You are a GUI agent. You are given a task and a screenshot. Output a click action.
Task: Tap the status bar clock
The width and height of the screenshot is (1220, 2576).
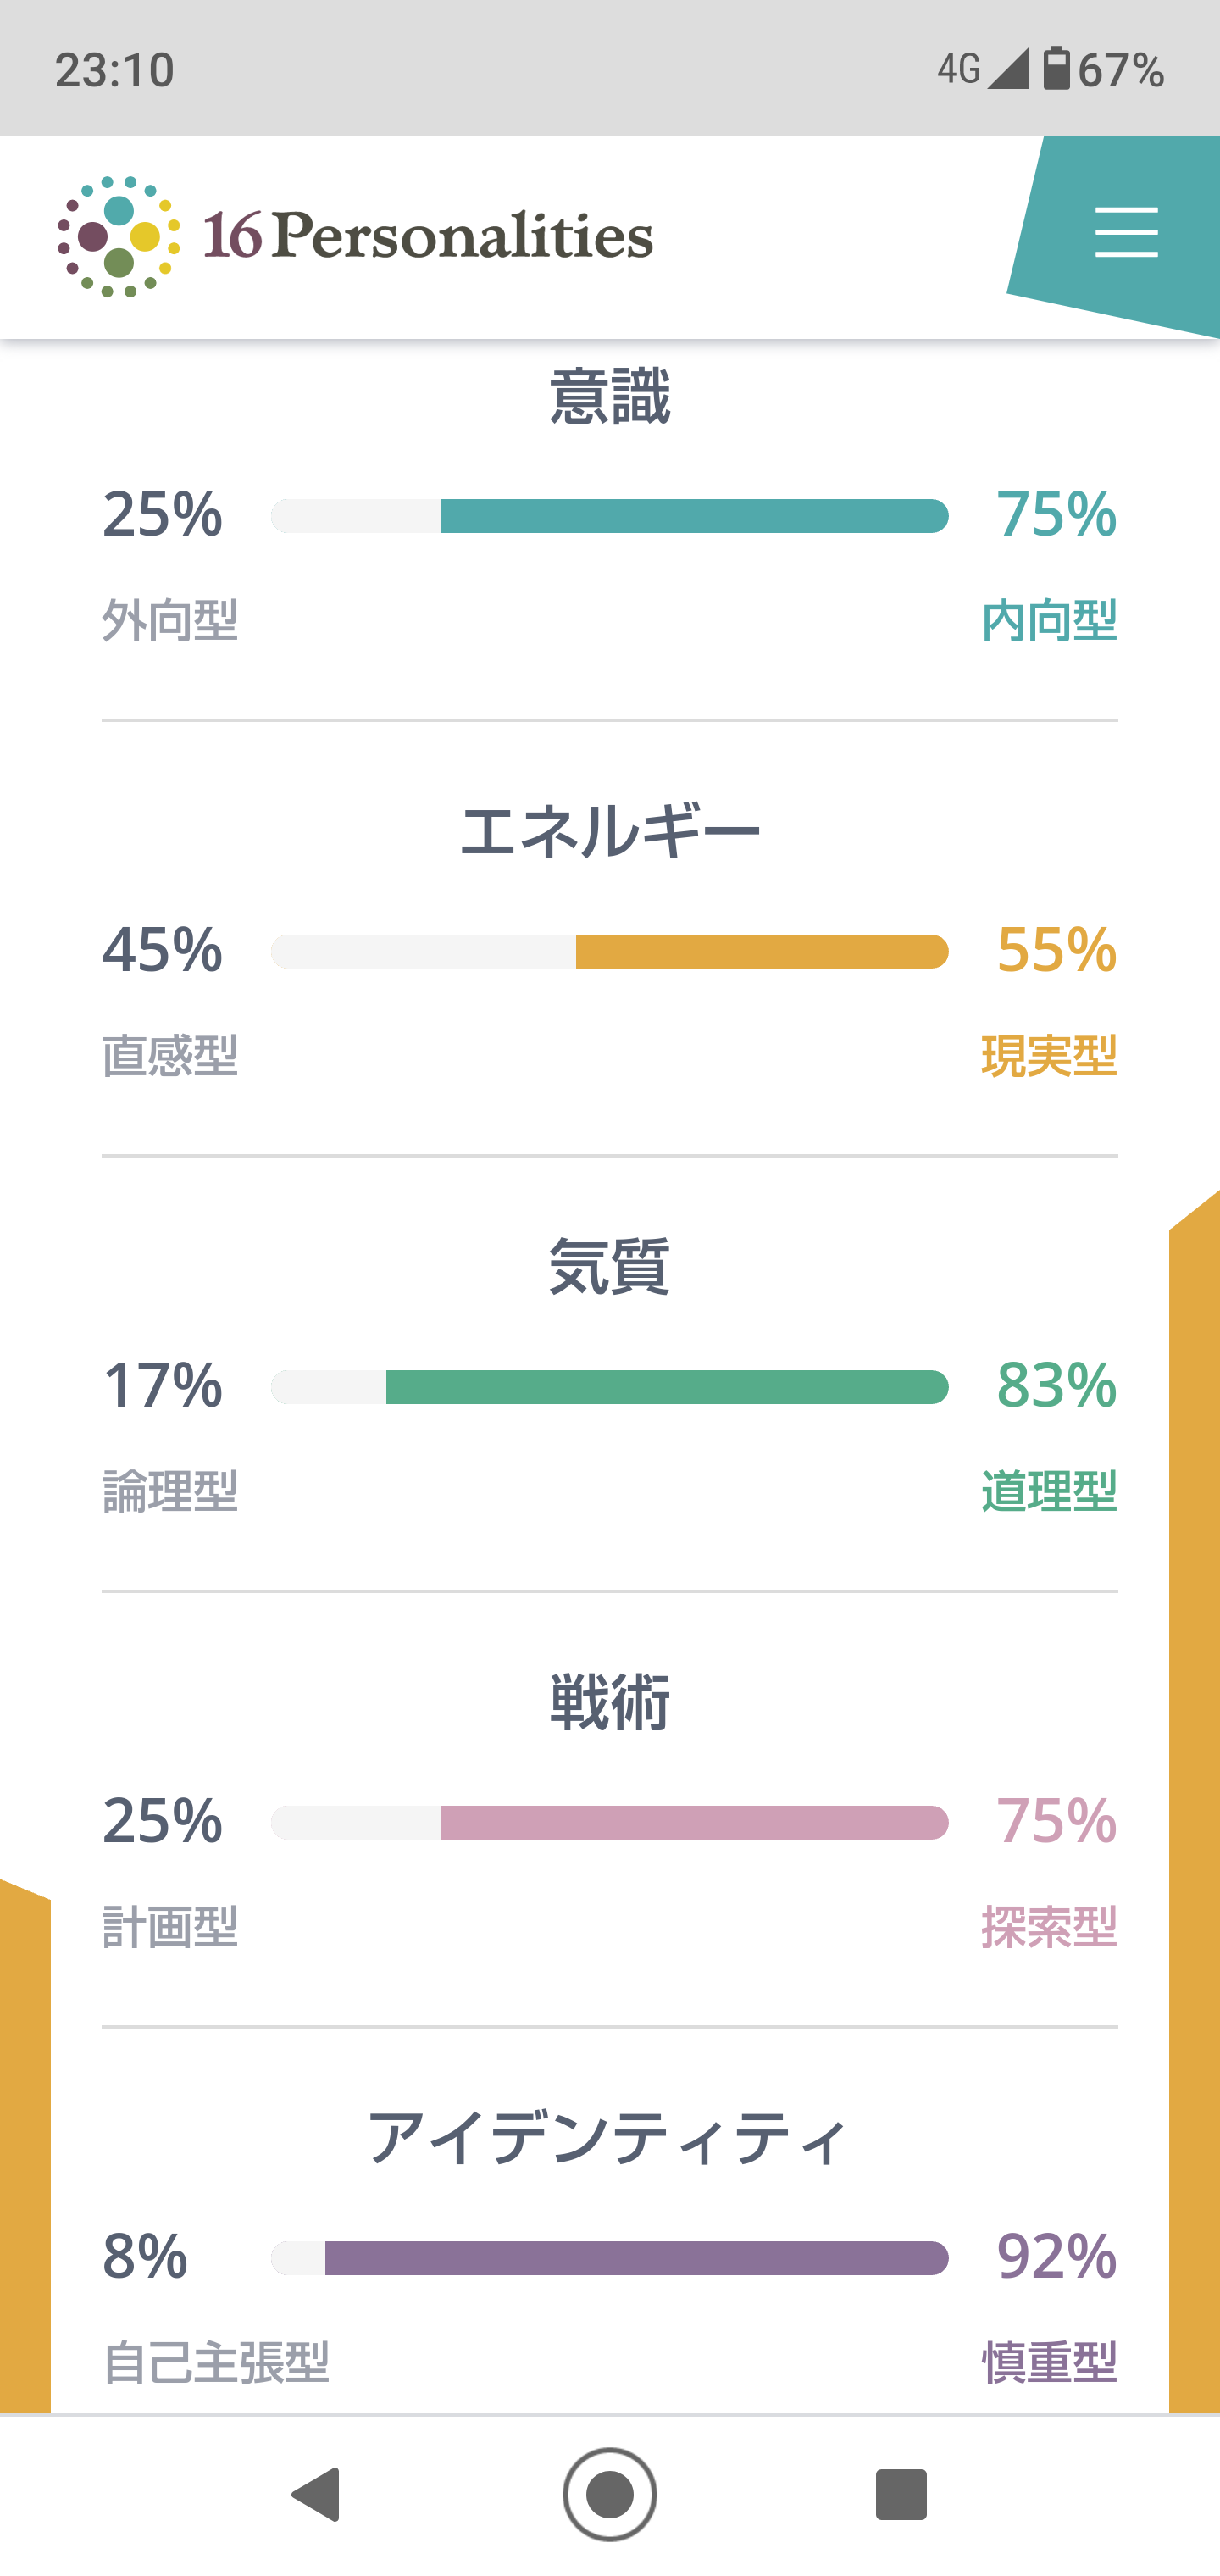tap(115, 71)
